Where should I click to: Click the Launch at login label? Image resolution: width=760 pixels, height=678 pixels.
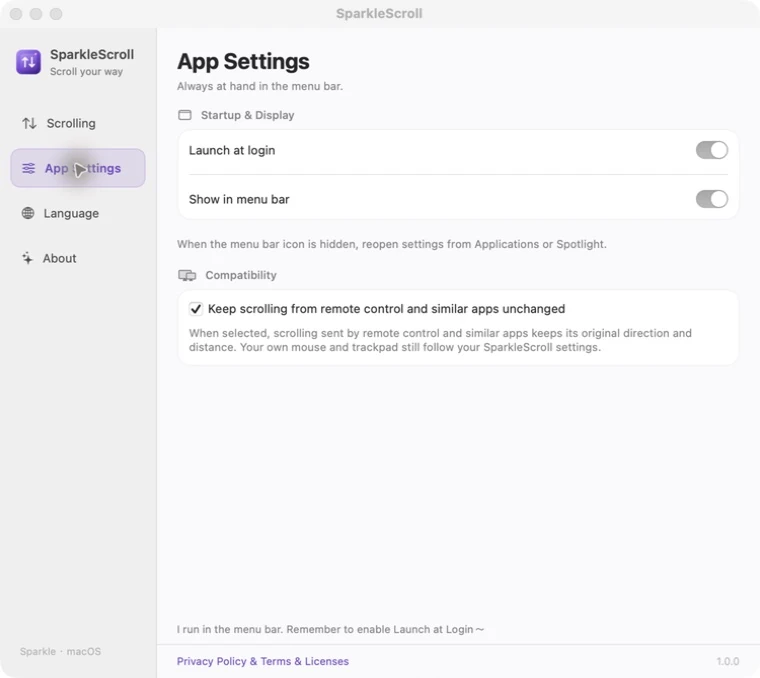pos(232,150)
